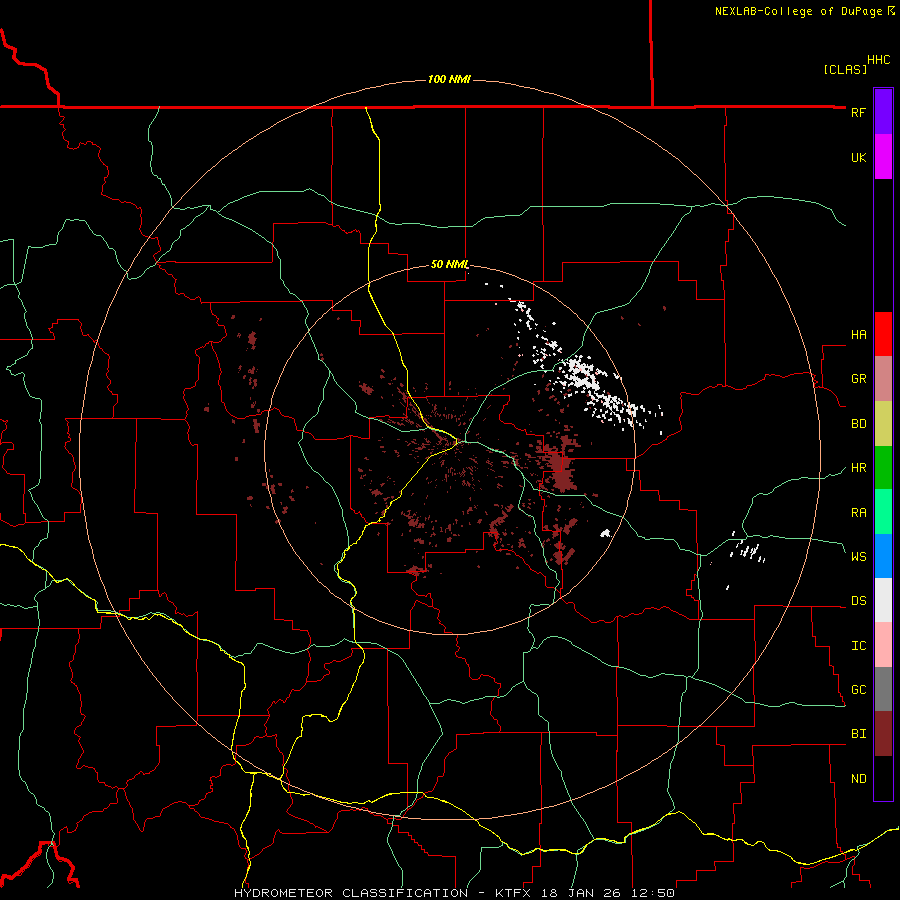Click the BD legend label

coord(858,424)
